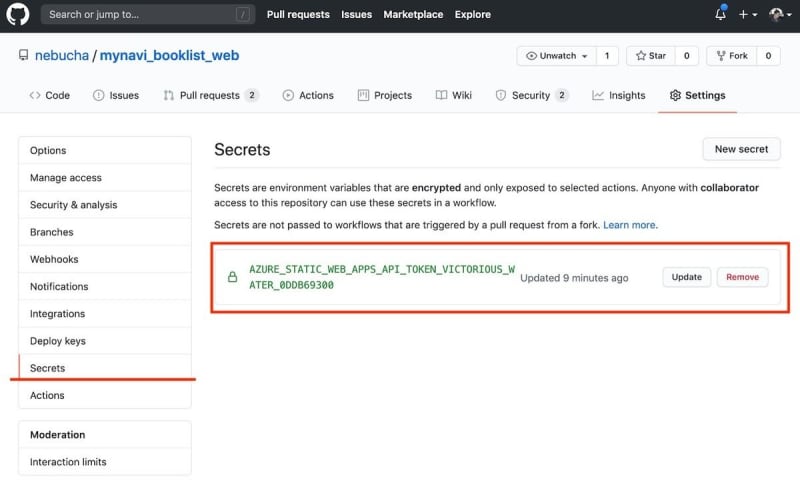This screenshot has height=487, width=800.
Task: Switch to the Code tab
Action: 49,95
